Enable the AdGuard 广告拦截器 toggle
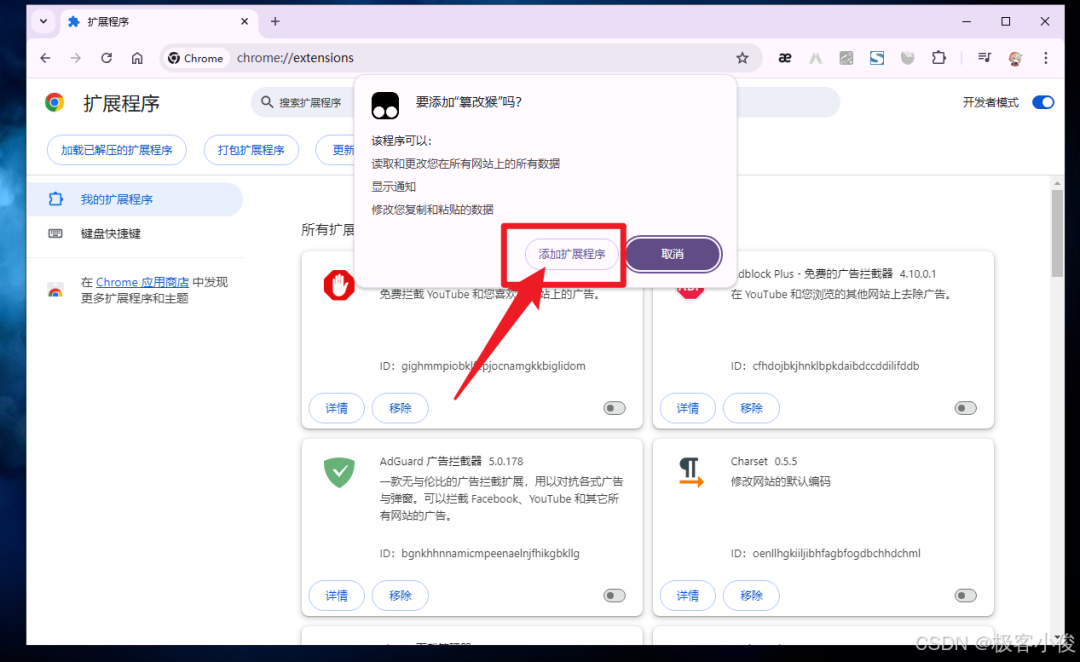Image resolution: width=1080 pixels, height=662 pixels. (x=614, y=595)
